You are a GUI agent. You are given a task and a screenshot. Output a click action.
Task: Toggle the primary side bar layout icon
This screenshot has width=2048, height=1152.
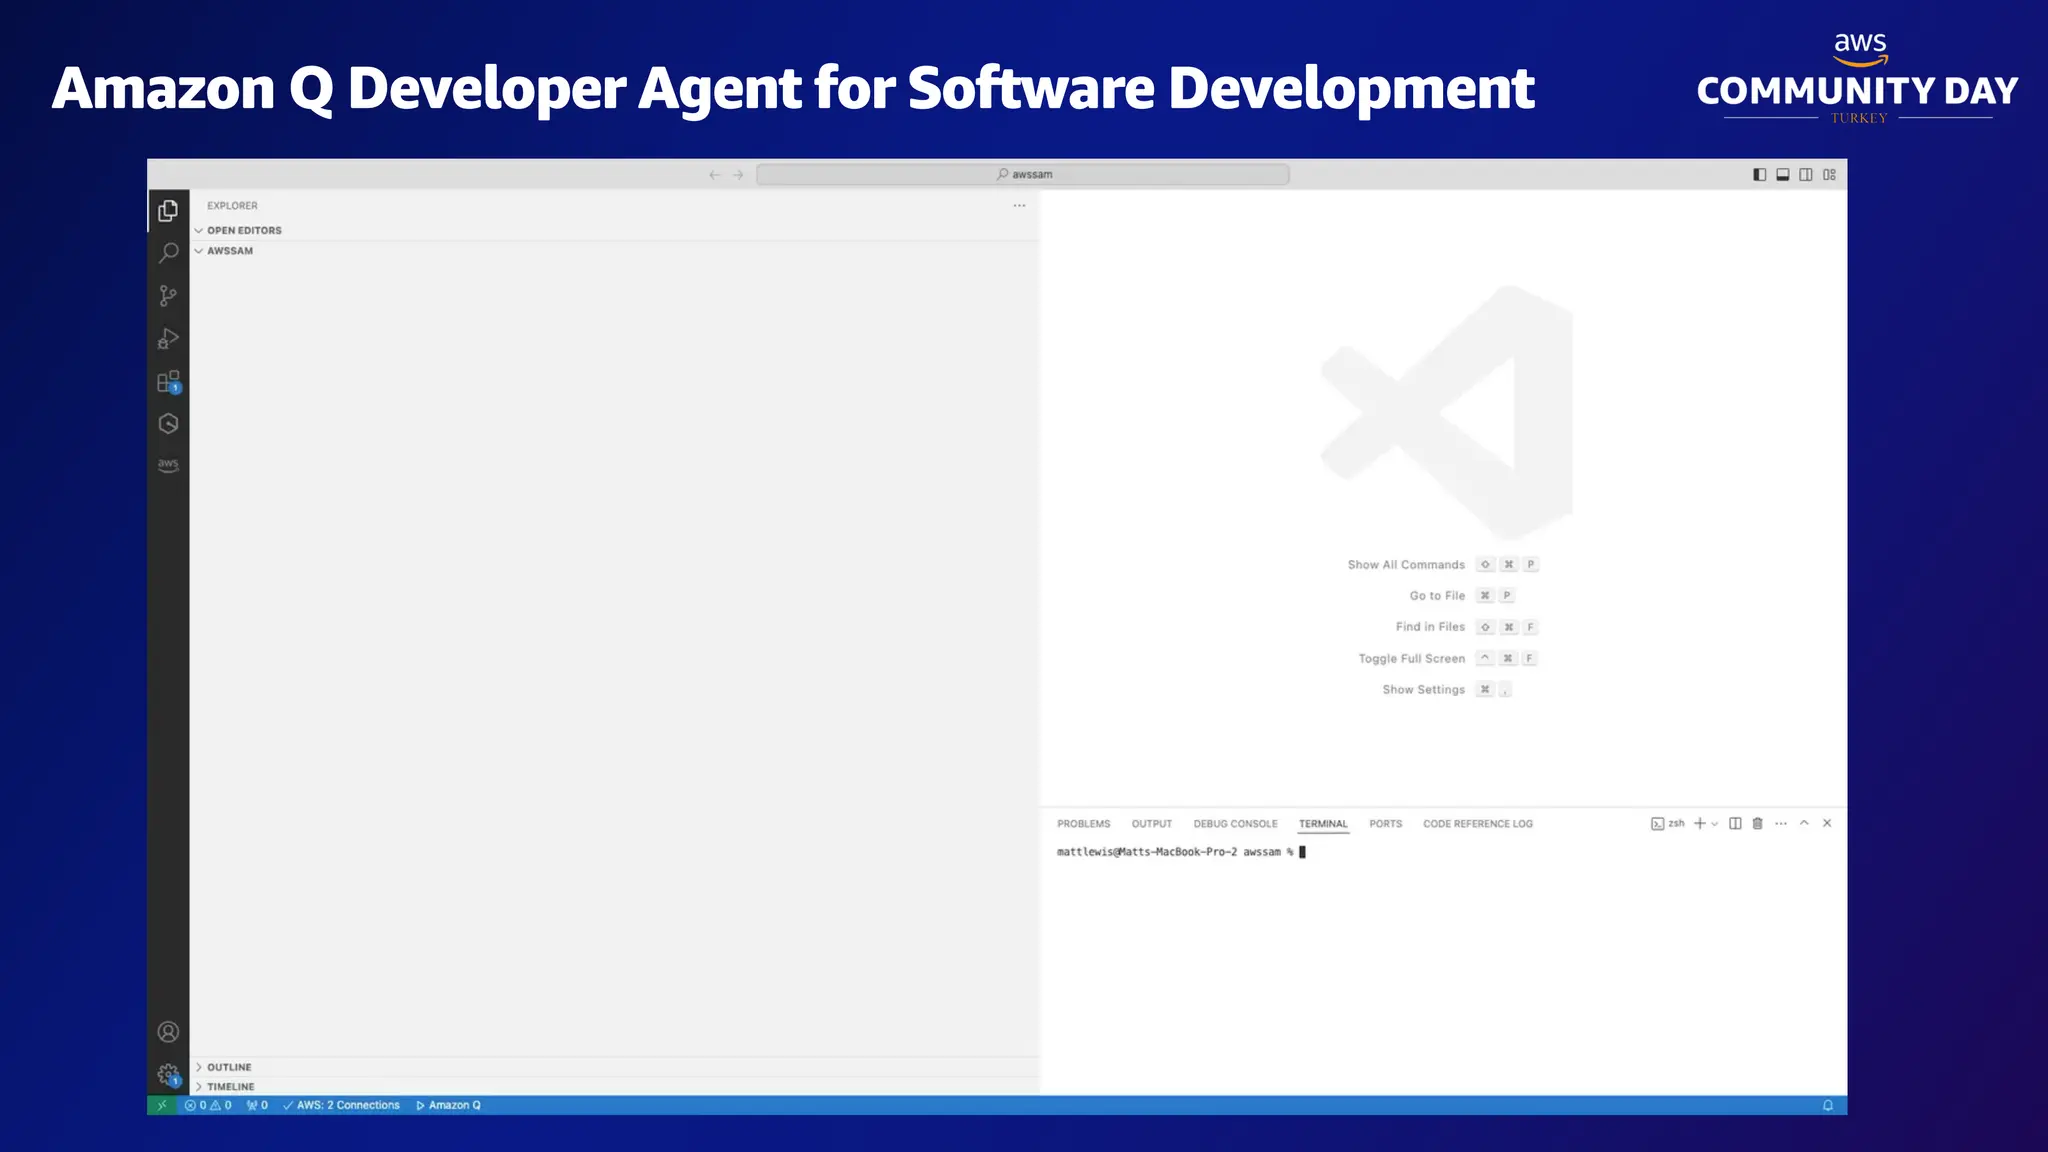1760,175
